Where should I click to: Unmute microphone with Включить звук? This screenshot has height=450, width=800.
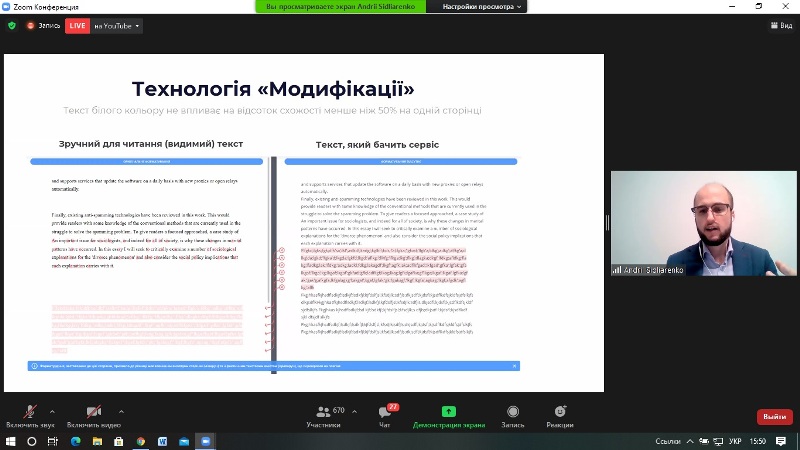click(30, 416)
